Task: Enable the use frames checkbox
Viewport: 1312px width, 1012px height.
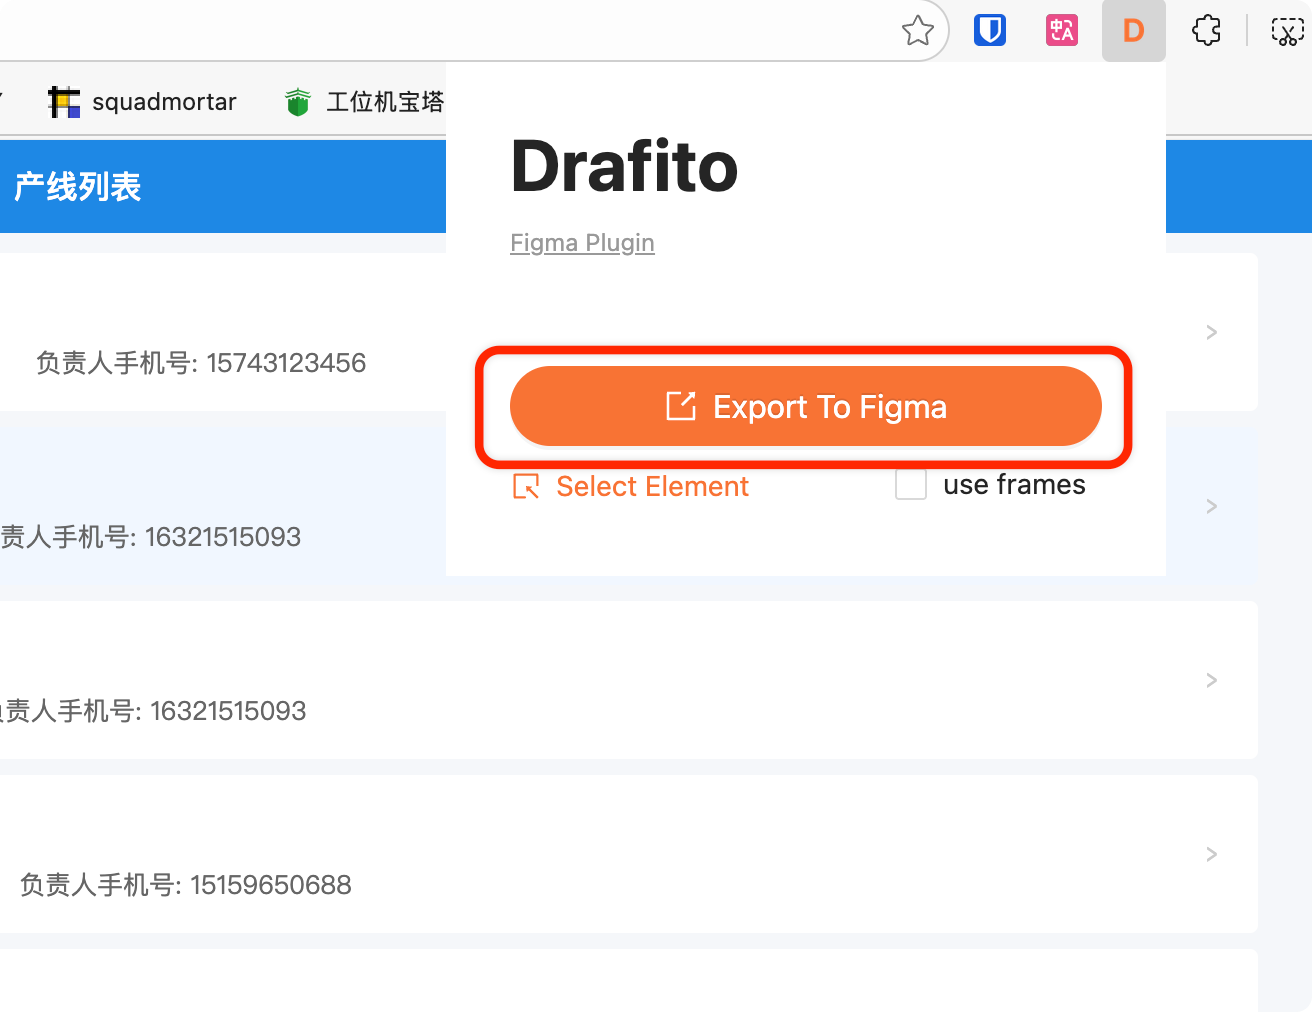Action: pos(910,485)
